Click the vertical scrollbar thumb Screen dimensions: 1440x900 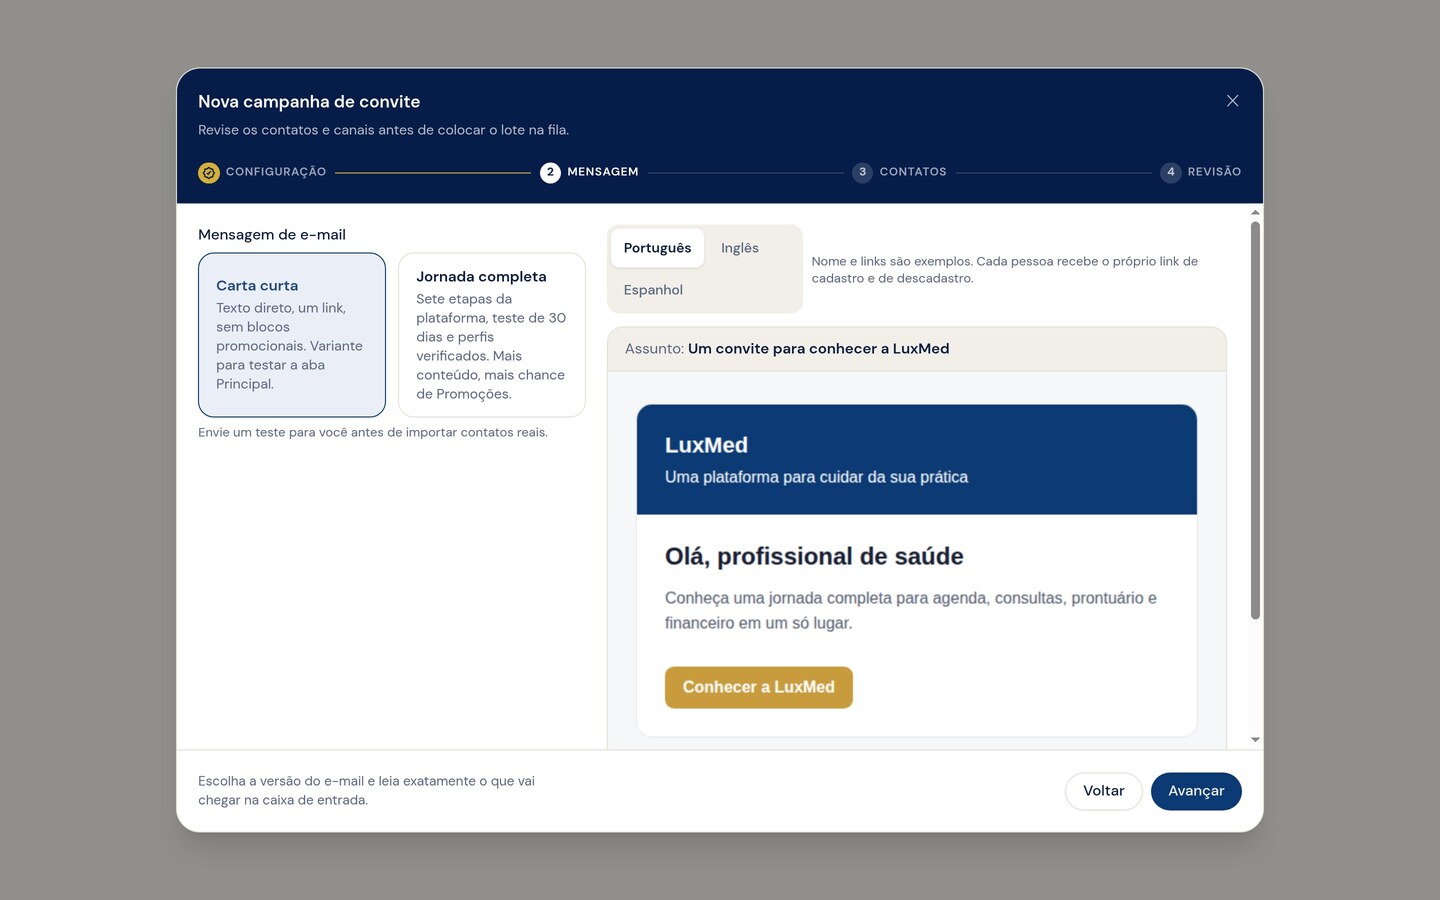tap(1255, 420)
